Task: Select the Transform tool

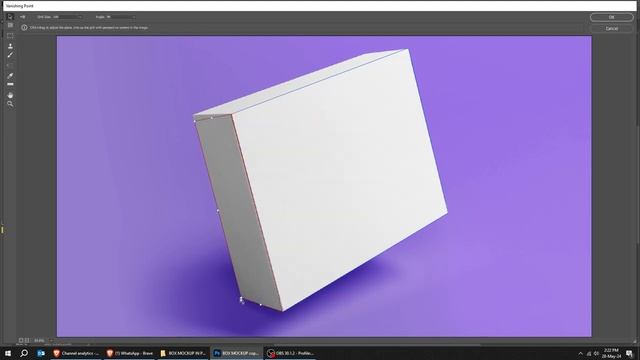Action: pyautogui.click(x=10, y=65)
